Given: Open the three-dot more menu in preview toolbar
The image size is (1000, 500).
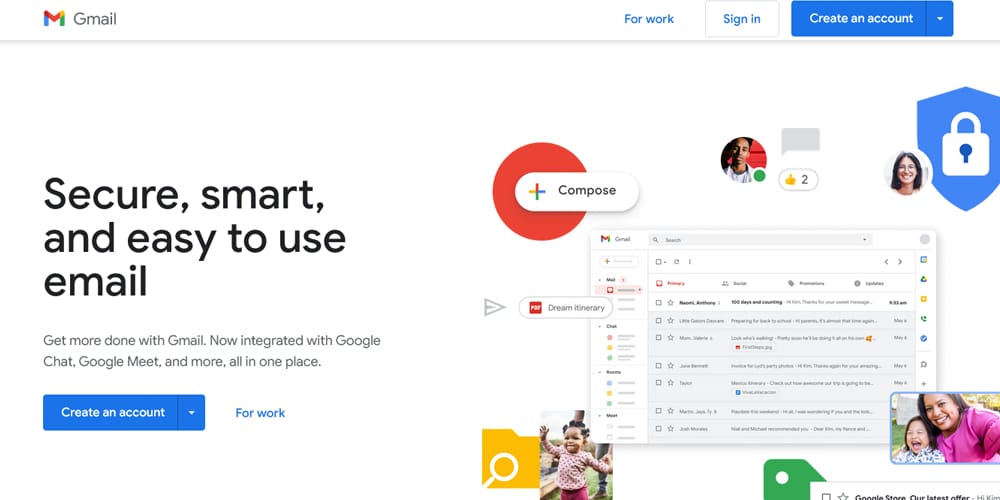Looking at the screenshot, I should [689, 261].
